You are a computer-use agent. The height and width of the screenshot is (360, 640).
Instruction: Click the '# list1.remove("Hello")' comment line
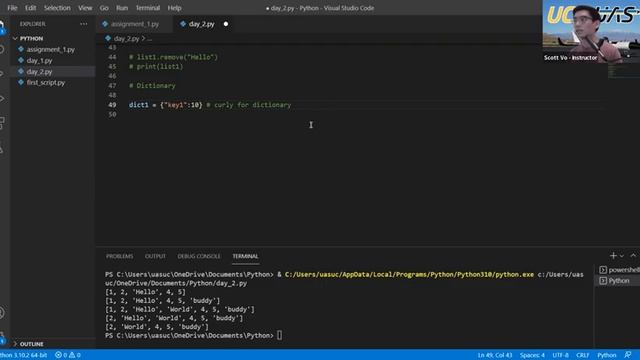(x=173, y=57)
